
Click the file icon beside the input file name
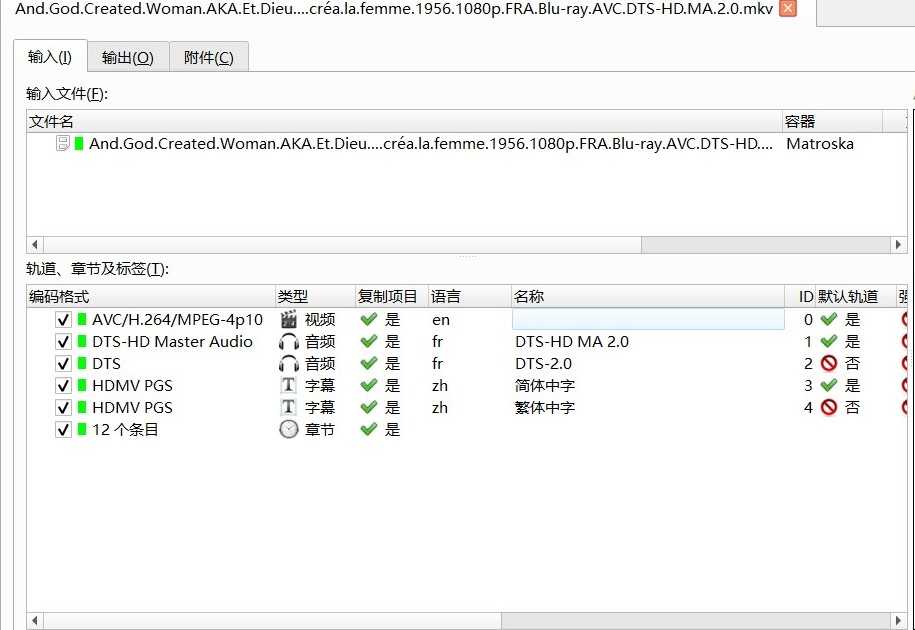pos(63,144)
